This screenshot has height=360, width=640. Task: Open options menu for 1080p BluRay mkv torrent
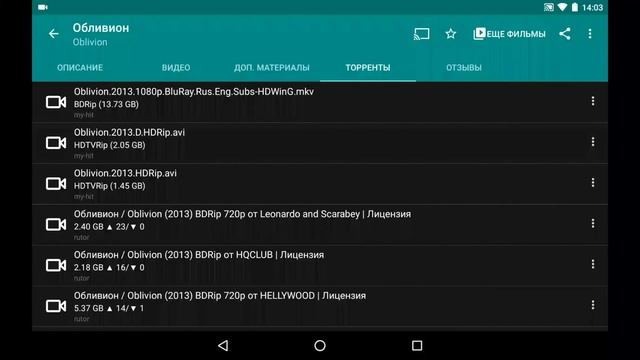[x=593, y=101]
